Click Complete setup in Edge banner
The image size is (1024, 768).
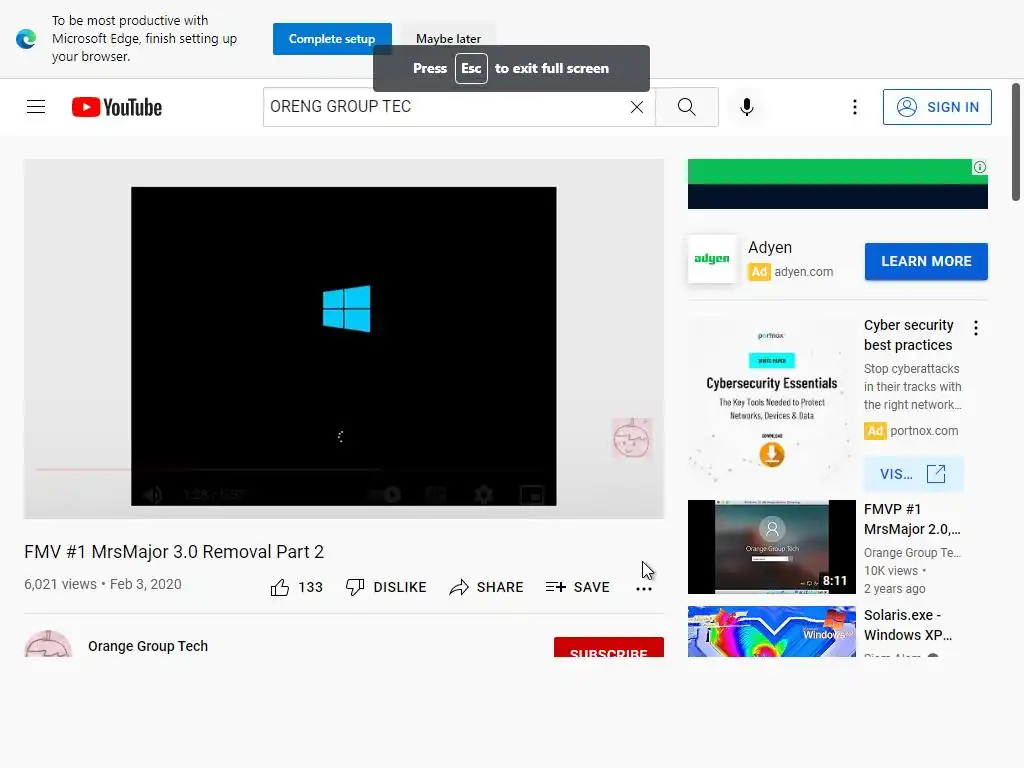point(332,39)
